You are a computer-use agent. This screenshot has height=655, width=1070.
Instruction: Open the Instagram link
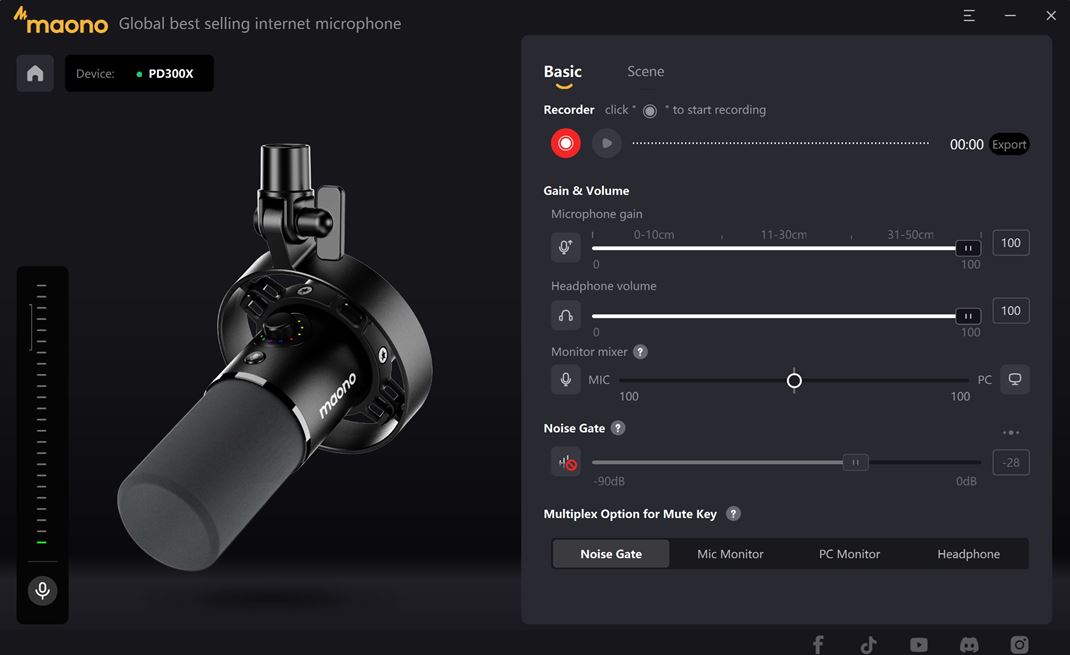(1020, 645)
